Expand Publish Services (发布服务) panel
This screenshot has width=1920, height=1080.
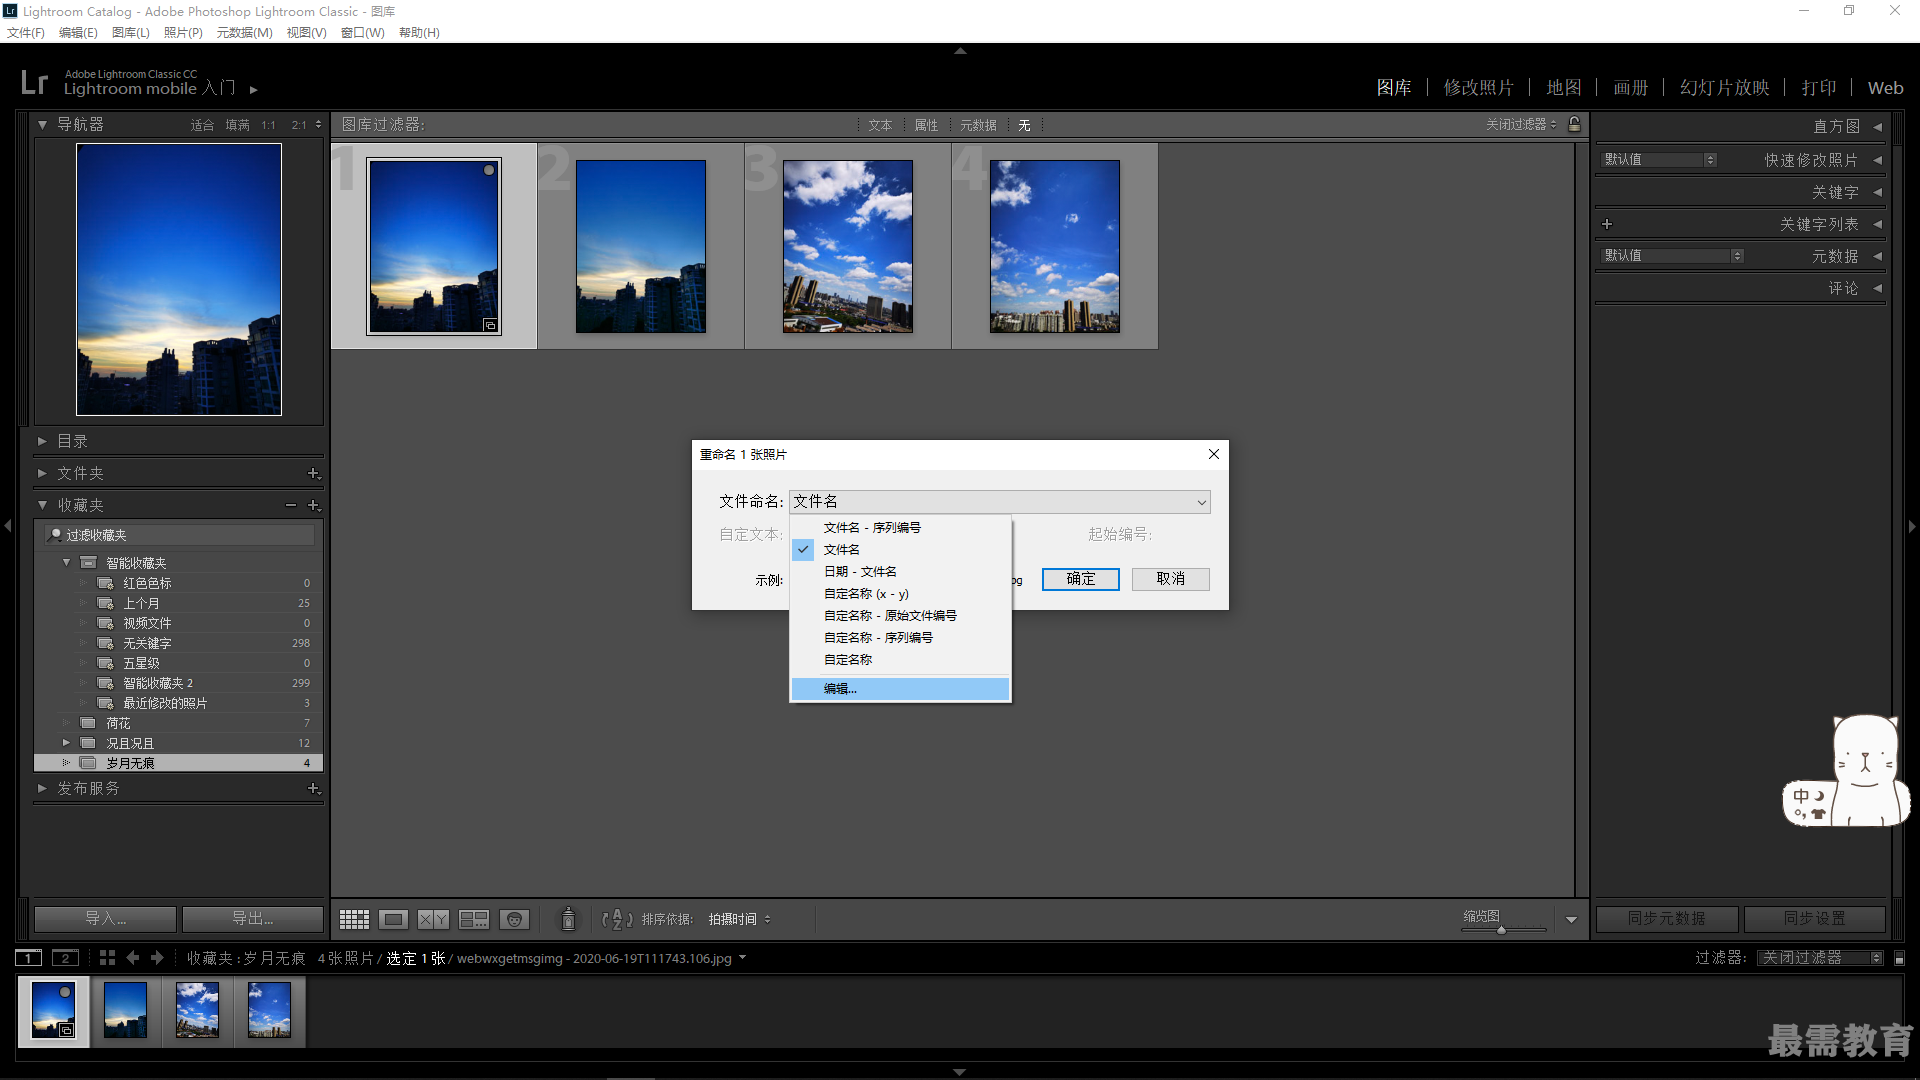(x=42, y=789)
